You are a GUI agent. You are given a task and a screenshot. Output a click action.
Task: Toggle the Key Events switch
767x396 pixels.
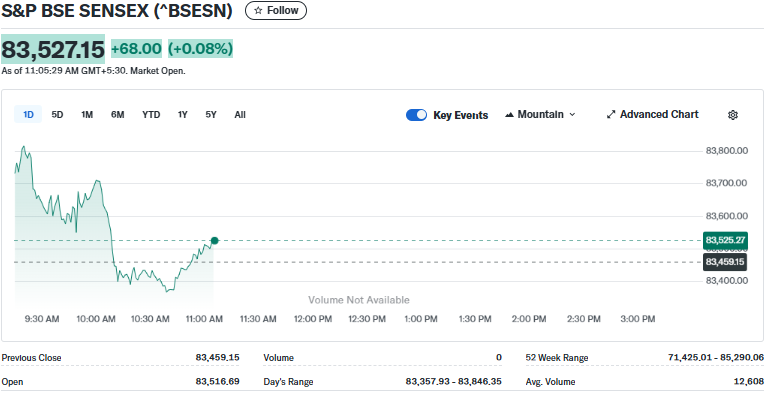(416, 115)
